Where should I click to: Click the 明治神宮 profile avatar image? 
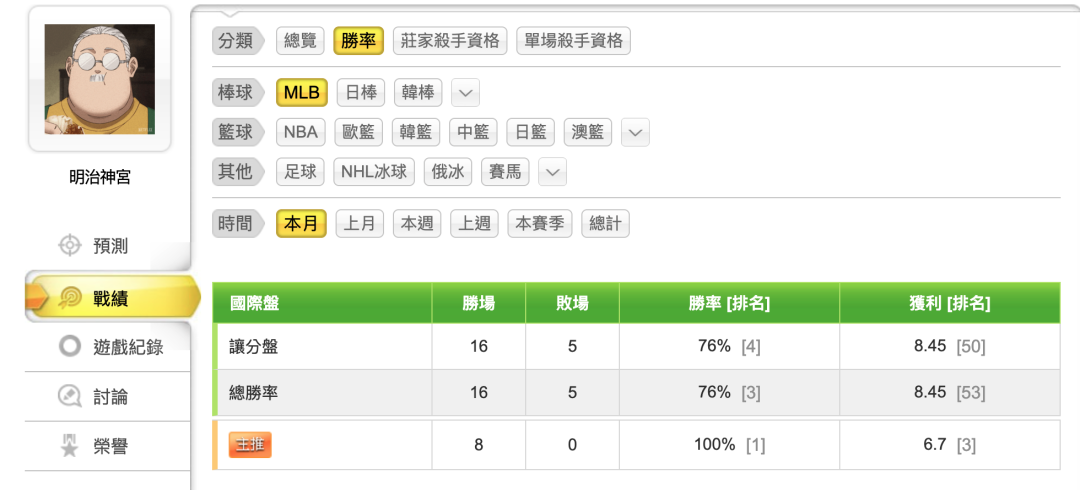click(100, 79)
